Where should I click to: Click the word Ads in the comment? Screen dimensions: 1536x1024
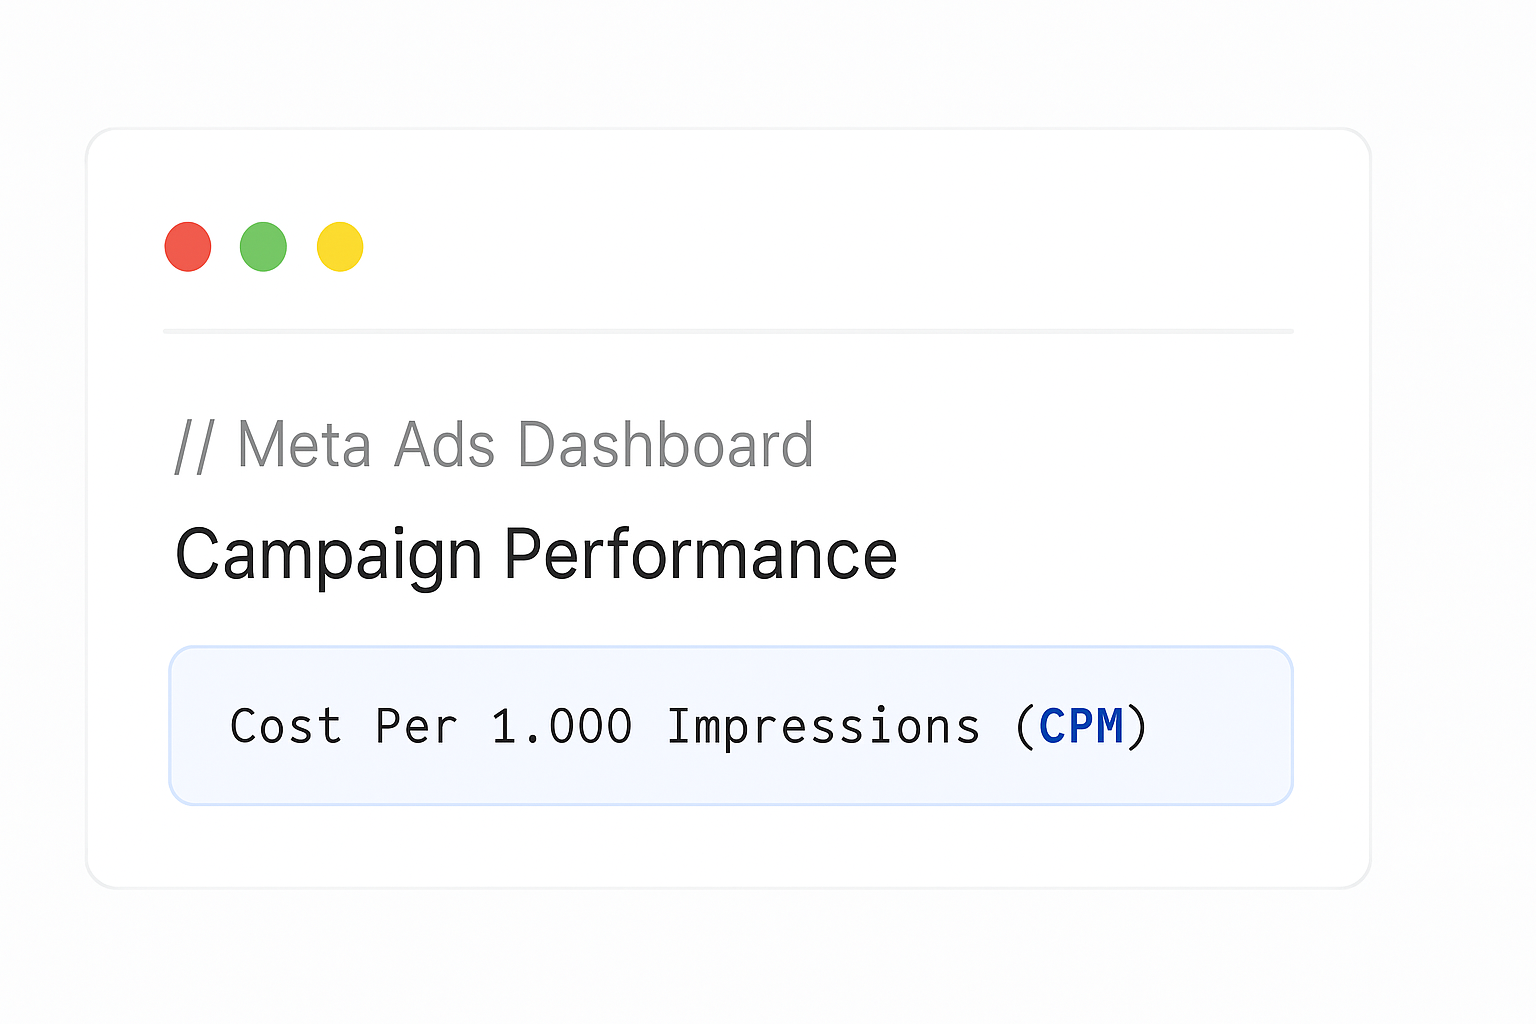pos(444,445)
